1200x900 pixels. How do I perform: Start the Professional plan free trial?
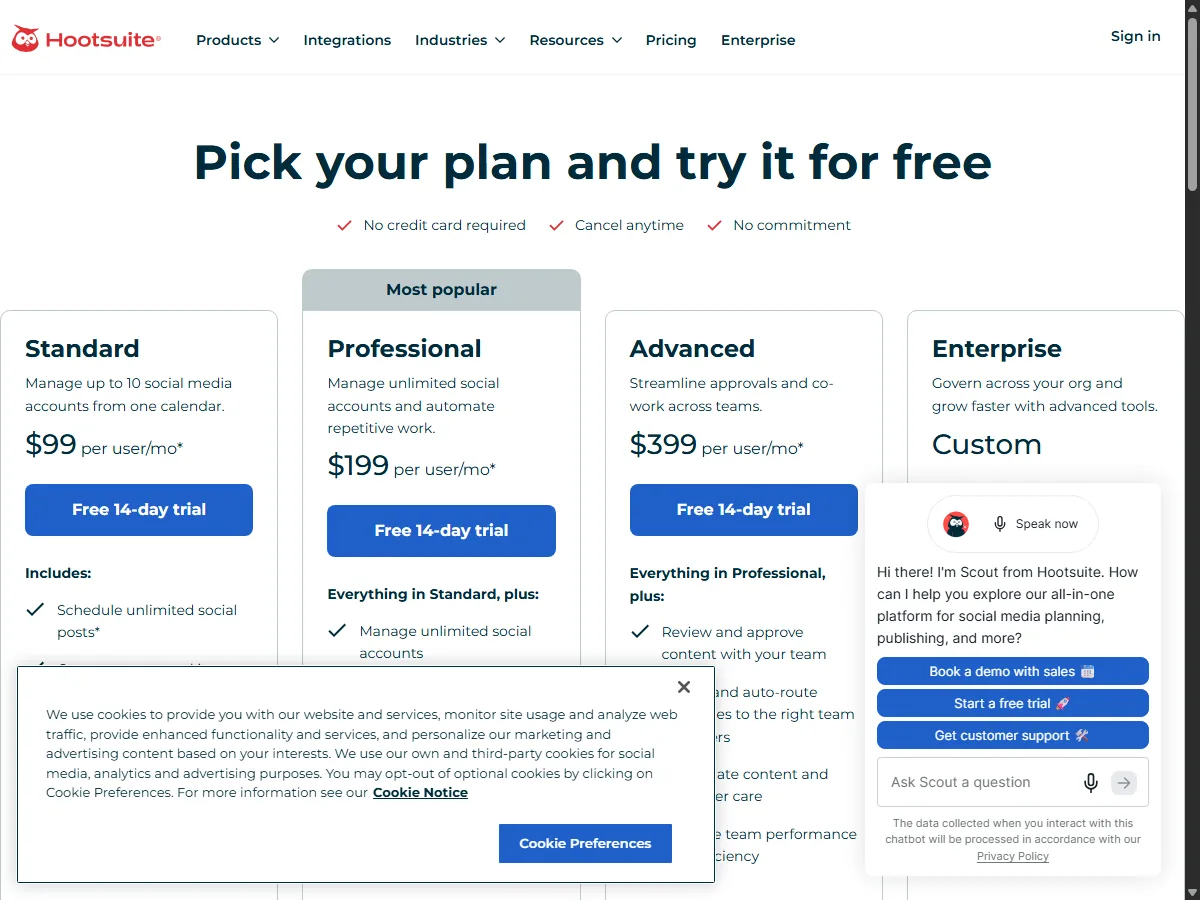(x=441, y=531)
